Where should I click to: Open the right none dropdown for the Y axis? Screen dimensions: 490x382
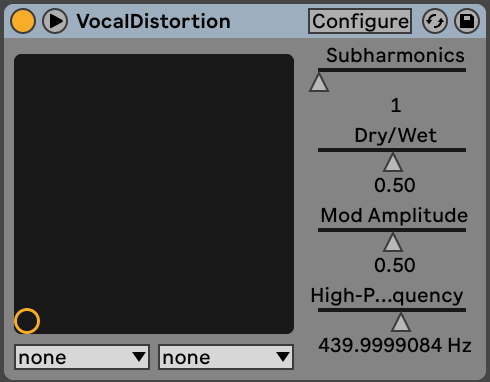(x=226, y=357)
